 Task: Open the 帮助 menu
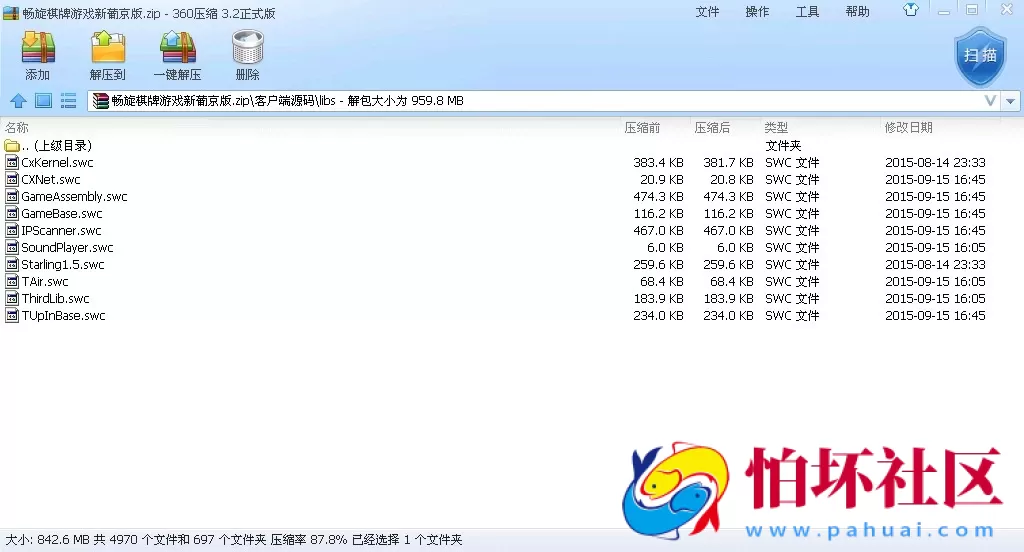857,12
